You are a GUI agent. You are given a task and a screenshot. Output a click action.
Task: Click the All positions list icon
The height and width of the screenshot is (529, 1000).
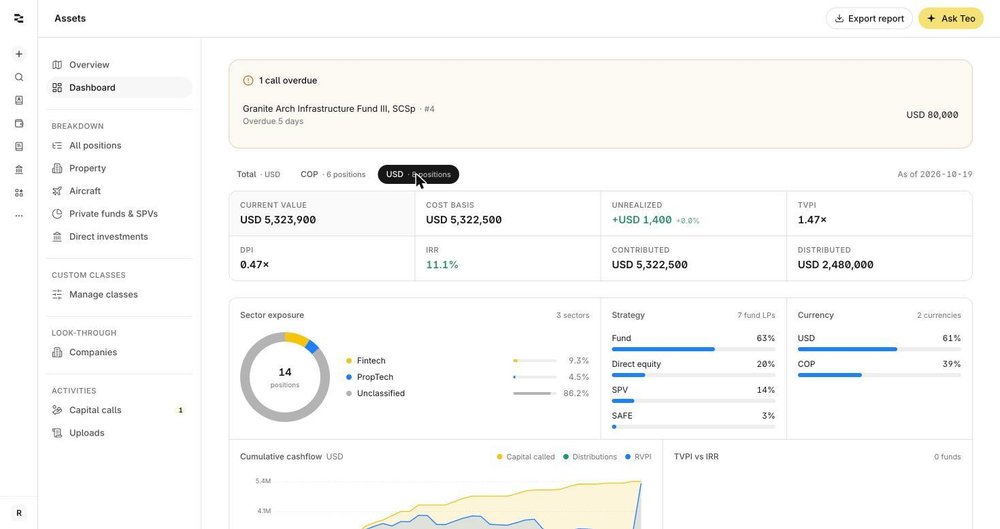coord(57,145)
